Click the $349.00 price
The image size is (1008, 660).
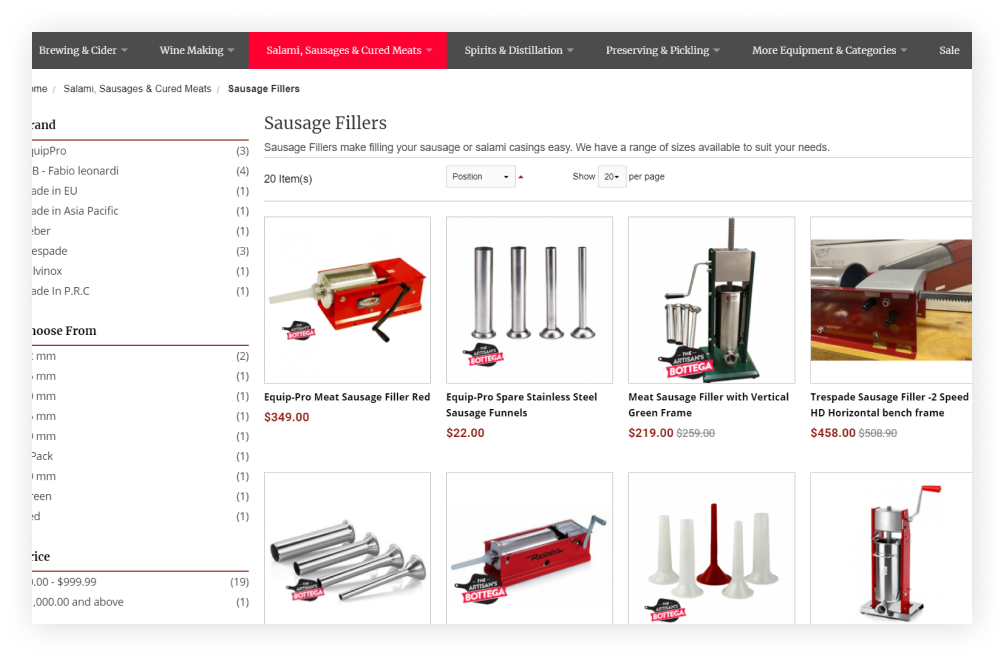click(287, 417)
